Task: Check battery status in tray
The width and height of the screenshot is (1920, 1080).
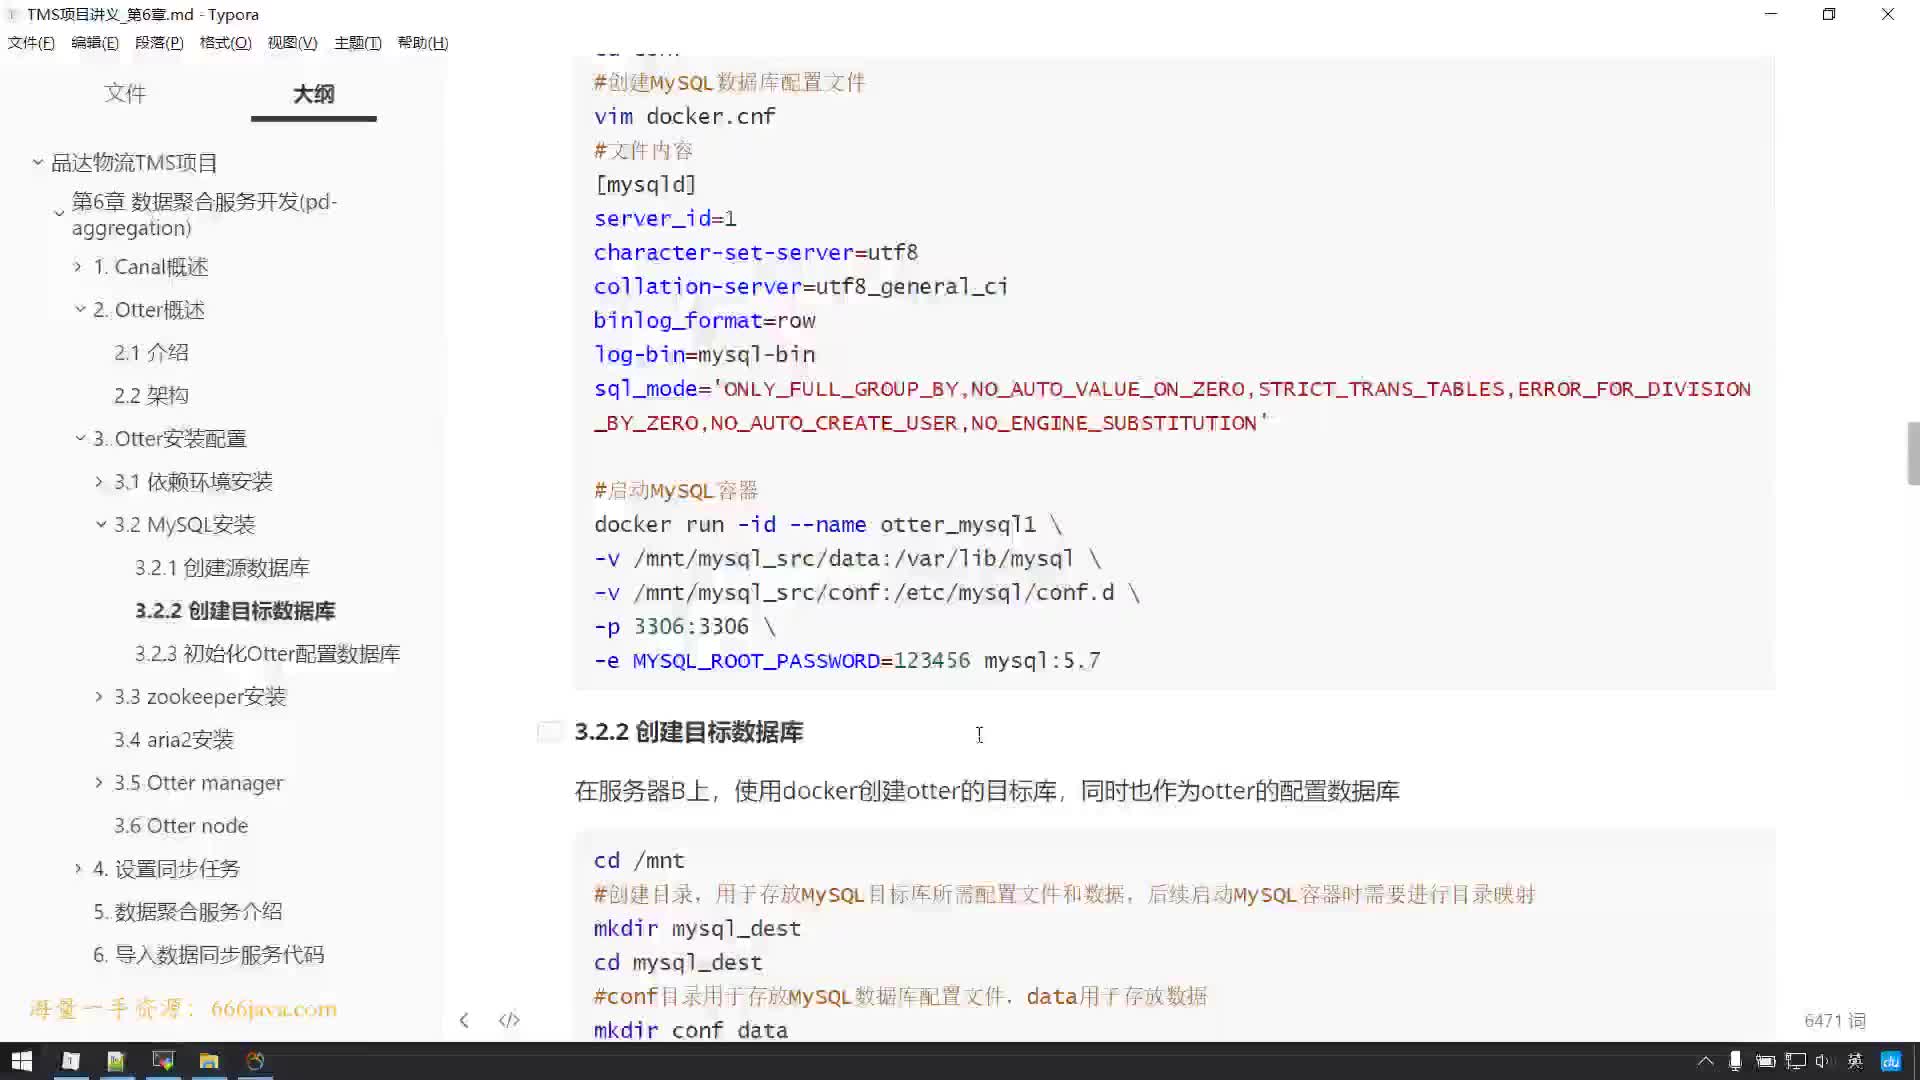Action: pyautogui.click(x=1765, y=1061)
